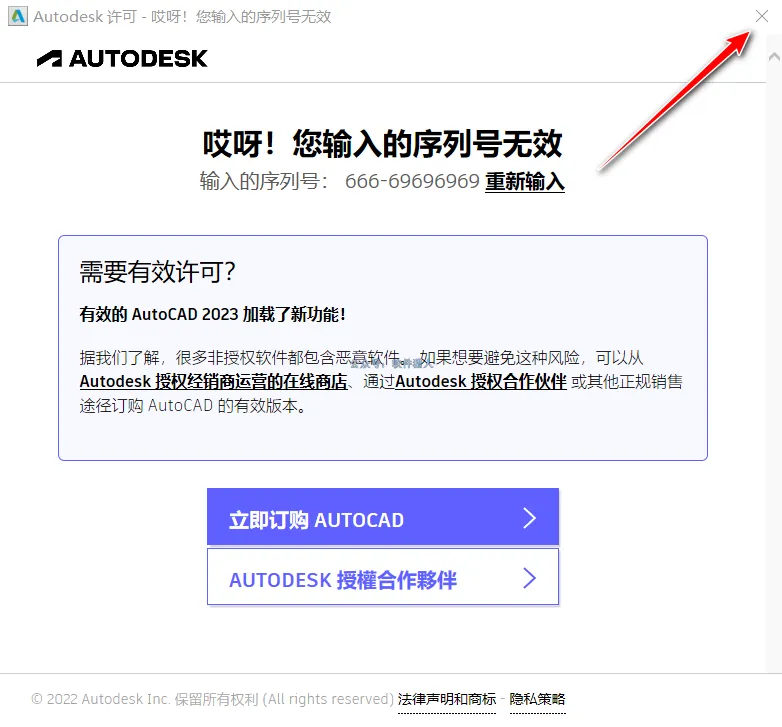Close the Autodesk license dialog window
Screen dimensions: 782x727
[762, 16]
